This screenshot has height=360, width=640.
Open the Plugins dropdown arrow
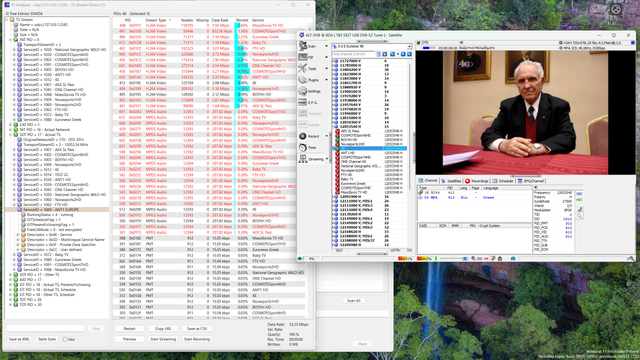coord(327,80)
